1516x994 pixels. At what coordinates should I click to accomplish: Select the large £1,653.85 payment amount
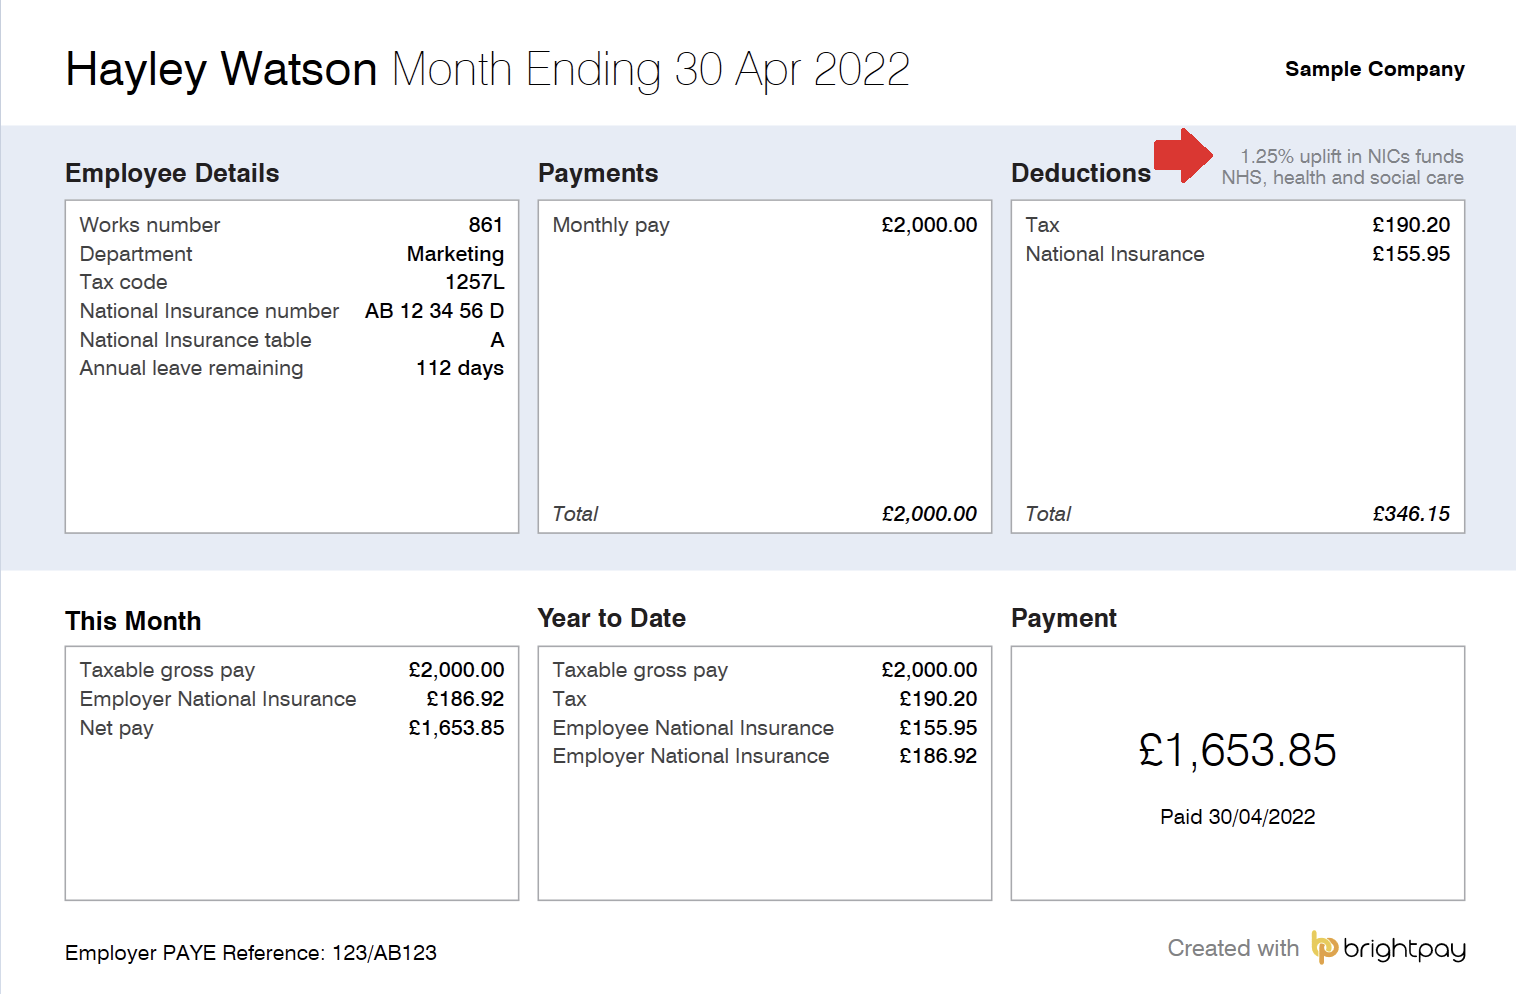1238,751
